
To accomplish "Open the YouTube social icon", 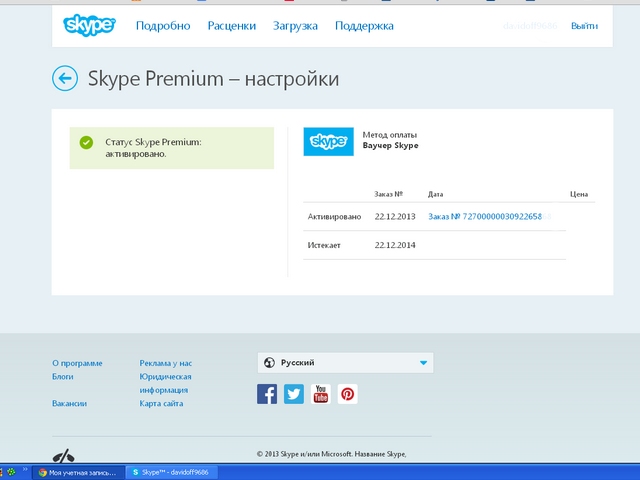I will pyautogui.click(x=320, y=393).
